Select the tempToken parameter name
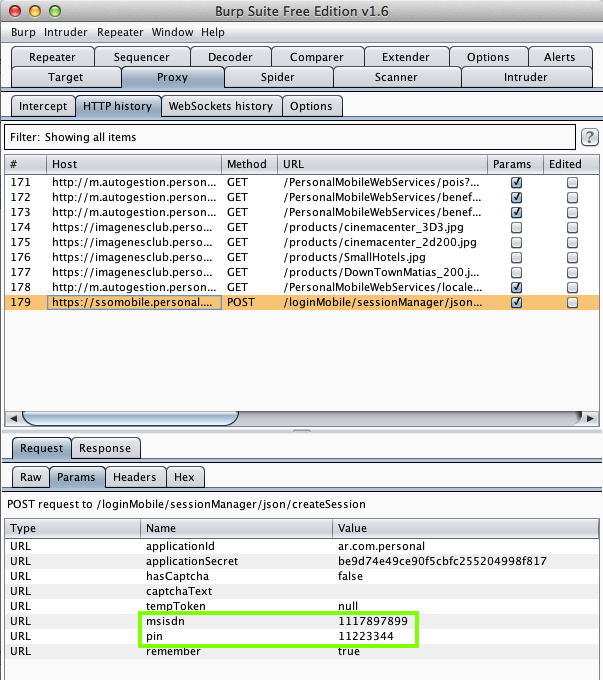 pos(176,606)
